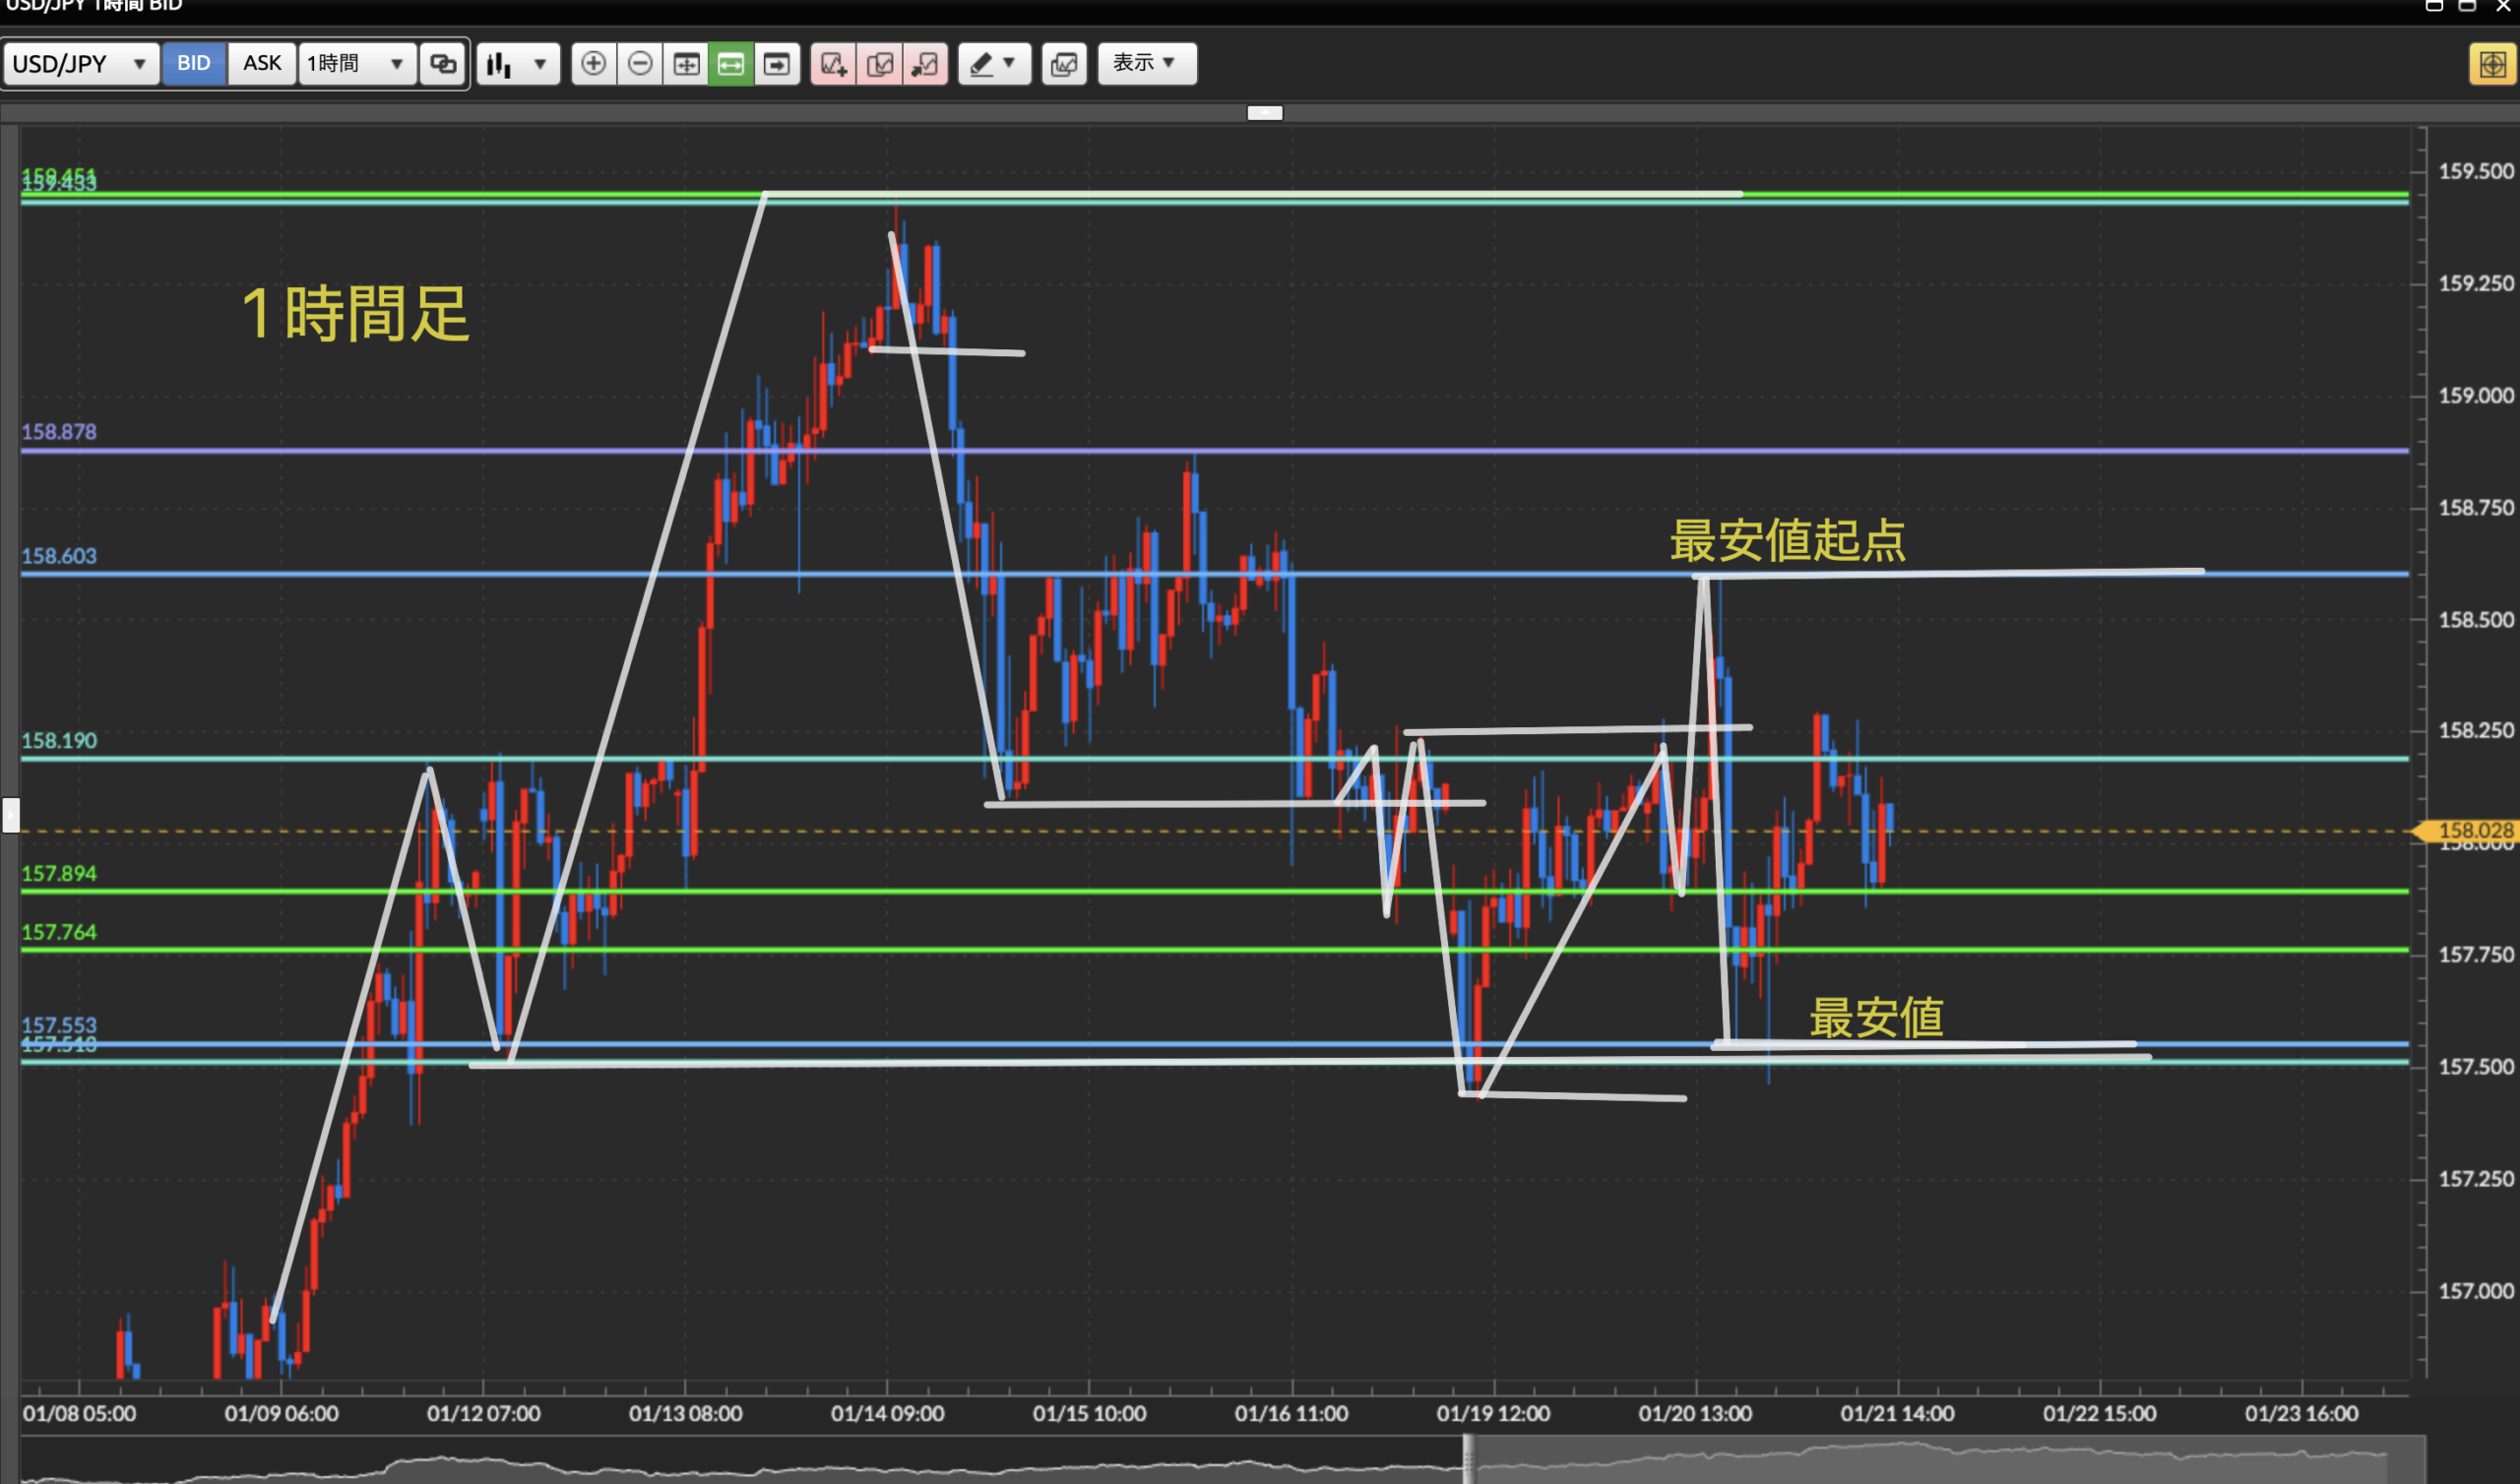Click the scroll-to-latest arrow icon
The width and height of the screenshot is (2520, 1484).
777,64
